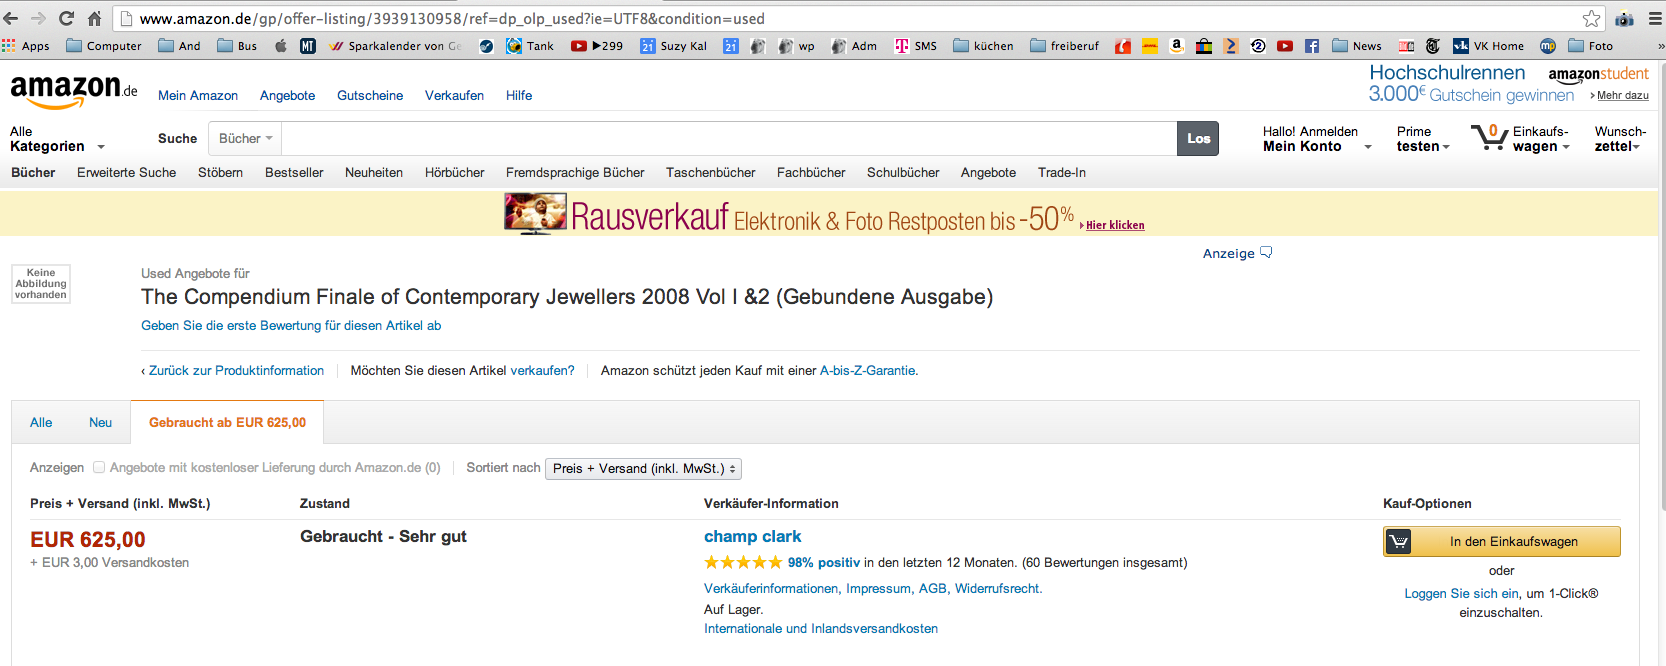
Task: Click the browser home icon
Action: coord(94,18)
